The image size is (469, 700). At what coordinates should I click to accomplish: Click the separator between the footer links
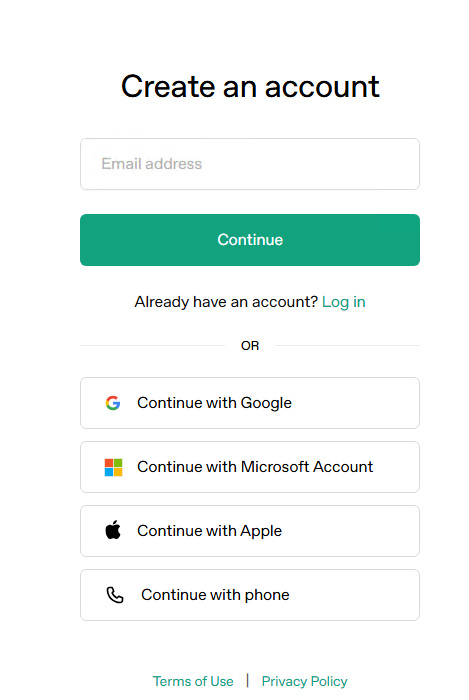pyautogui.click(x=247, y=681)
